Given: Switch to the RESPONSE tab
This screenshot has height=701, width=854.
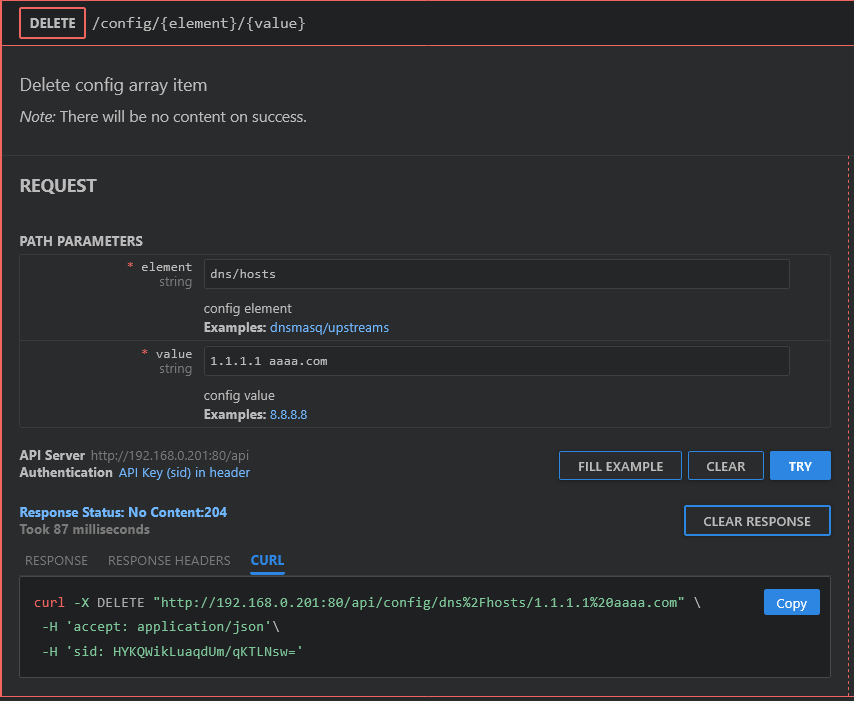Looking at the screenshot, I should coord(56,560).
